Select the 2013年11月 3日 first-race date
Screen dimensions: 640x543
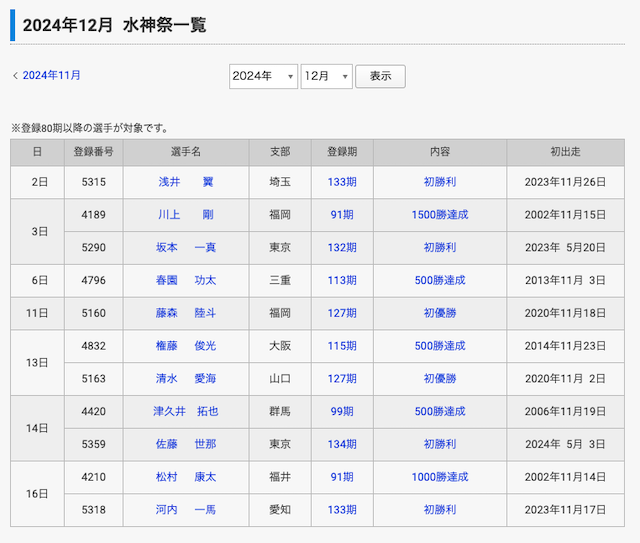click(x=565, y=280)
